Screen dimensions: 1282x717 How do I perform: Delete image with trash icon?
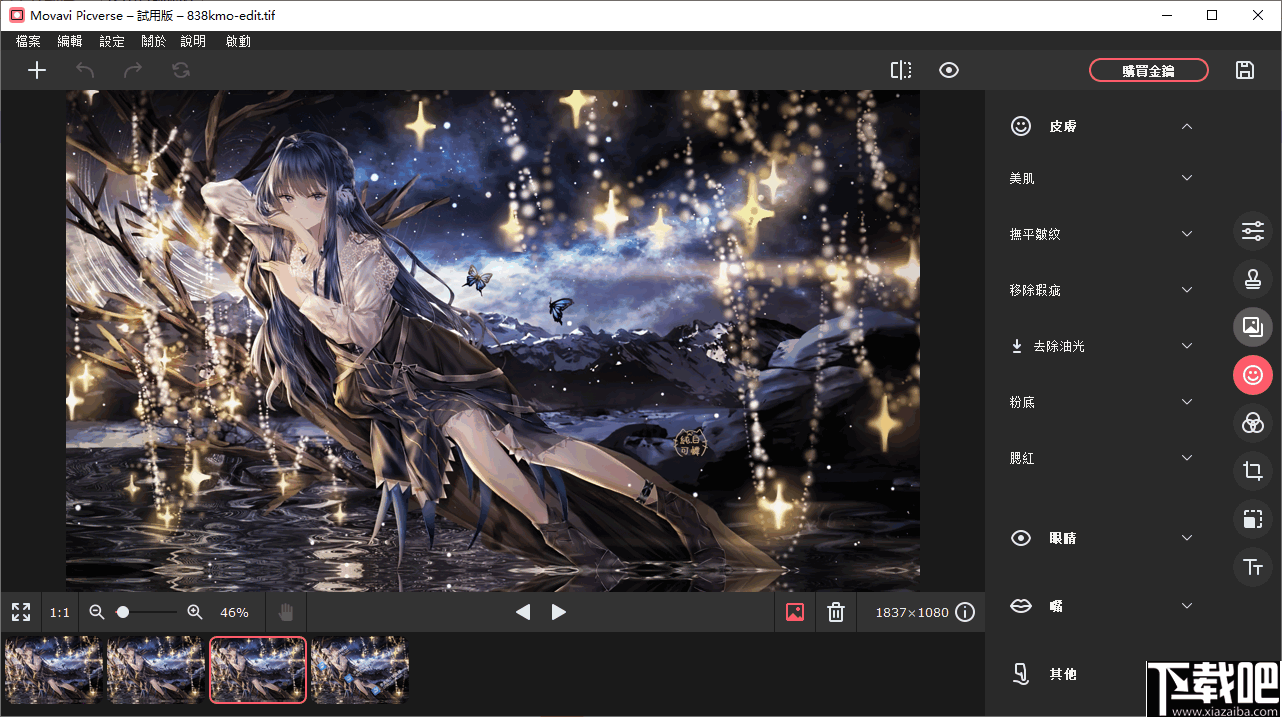click(837, 612)
